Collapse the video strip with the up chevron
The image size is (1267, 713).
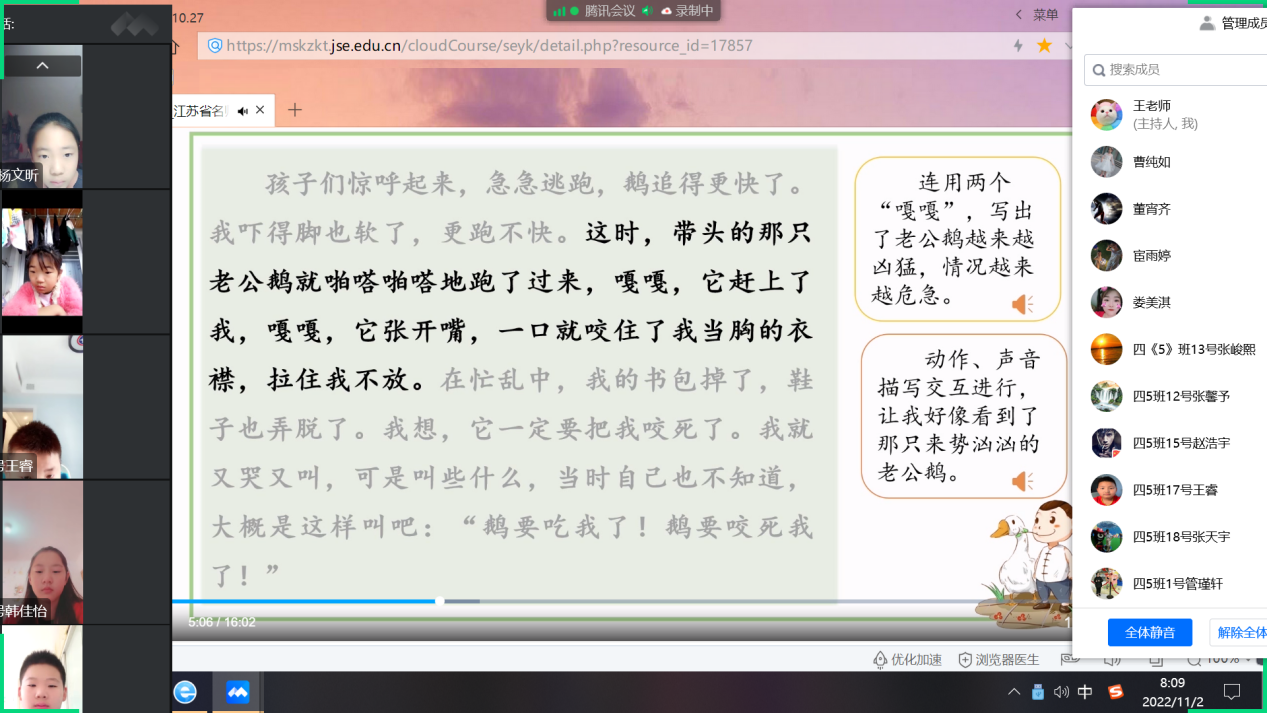(x=42, y=66)
